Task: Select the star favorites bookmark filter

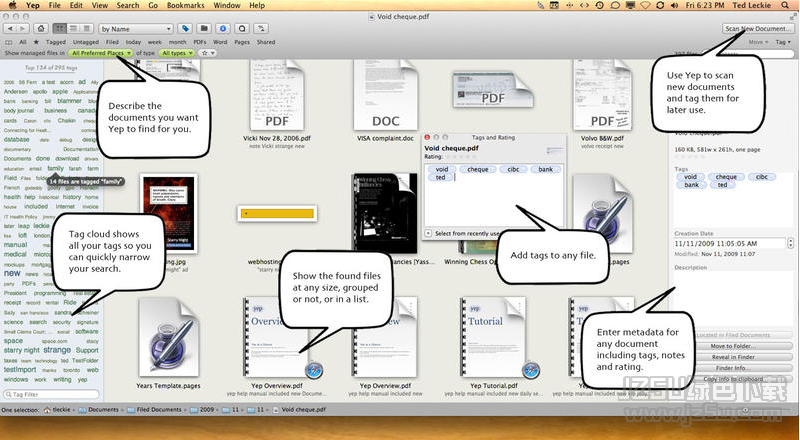Action: 36,42
